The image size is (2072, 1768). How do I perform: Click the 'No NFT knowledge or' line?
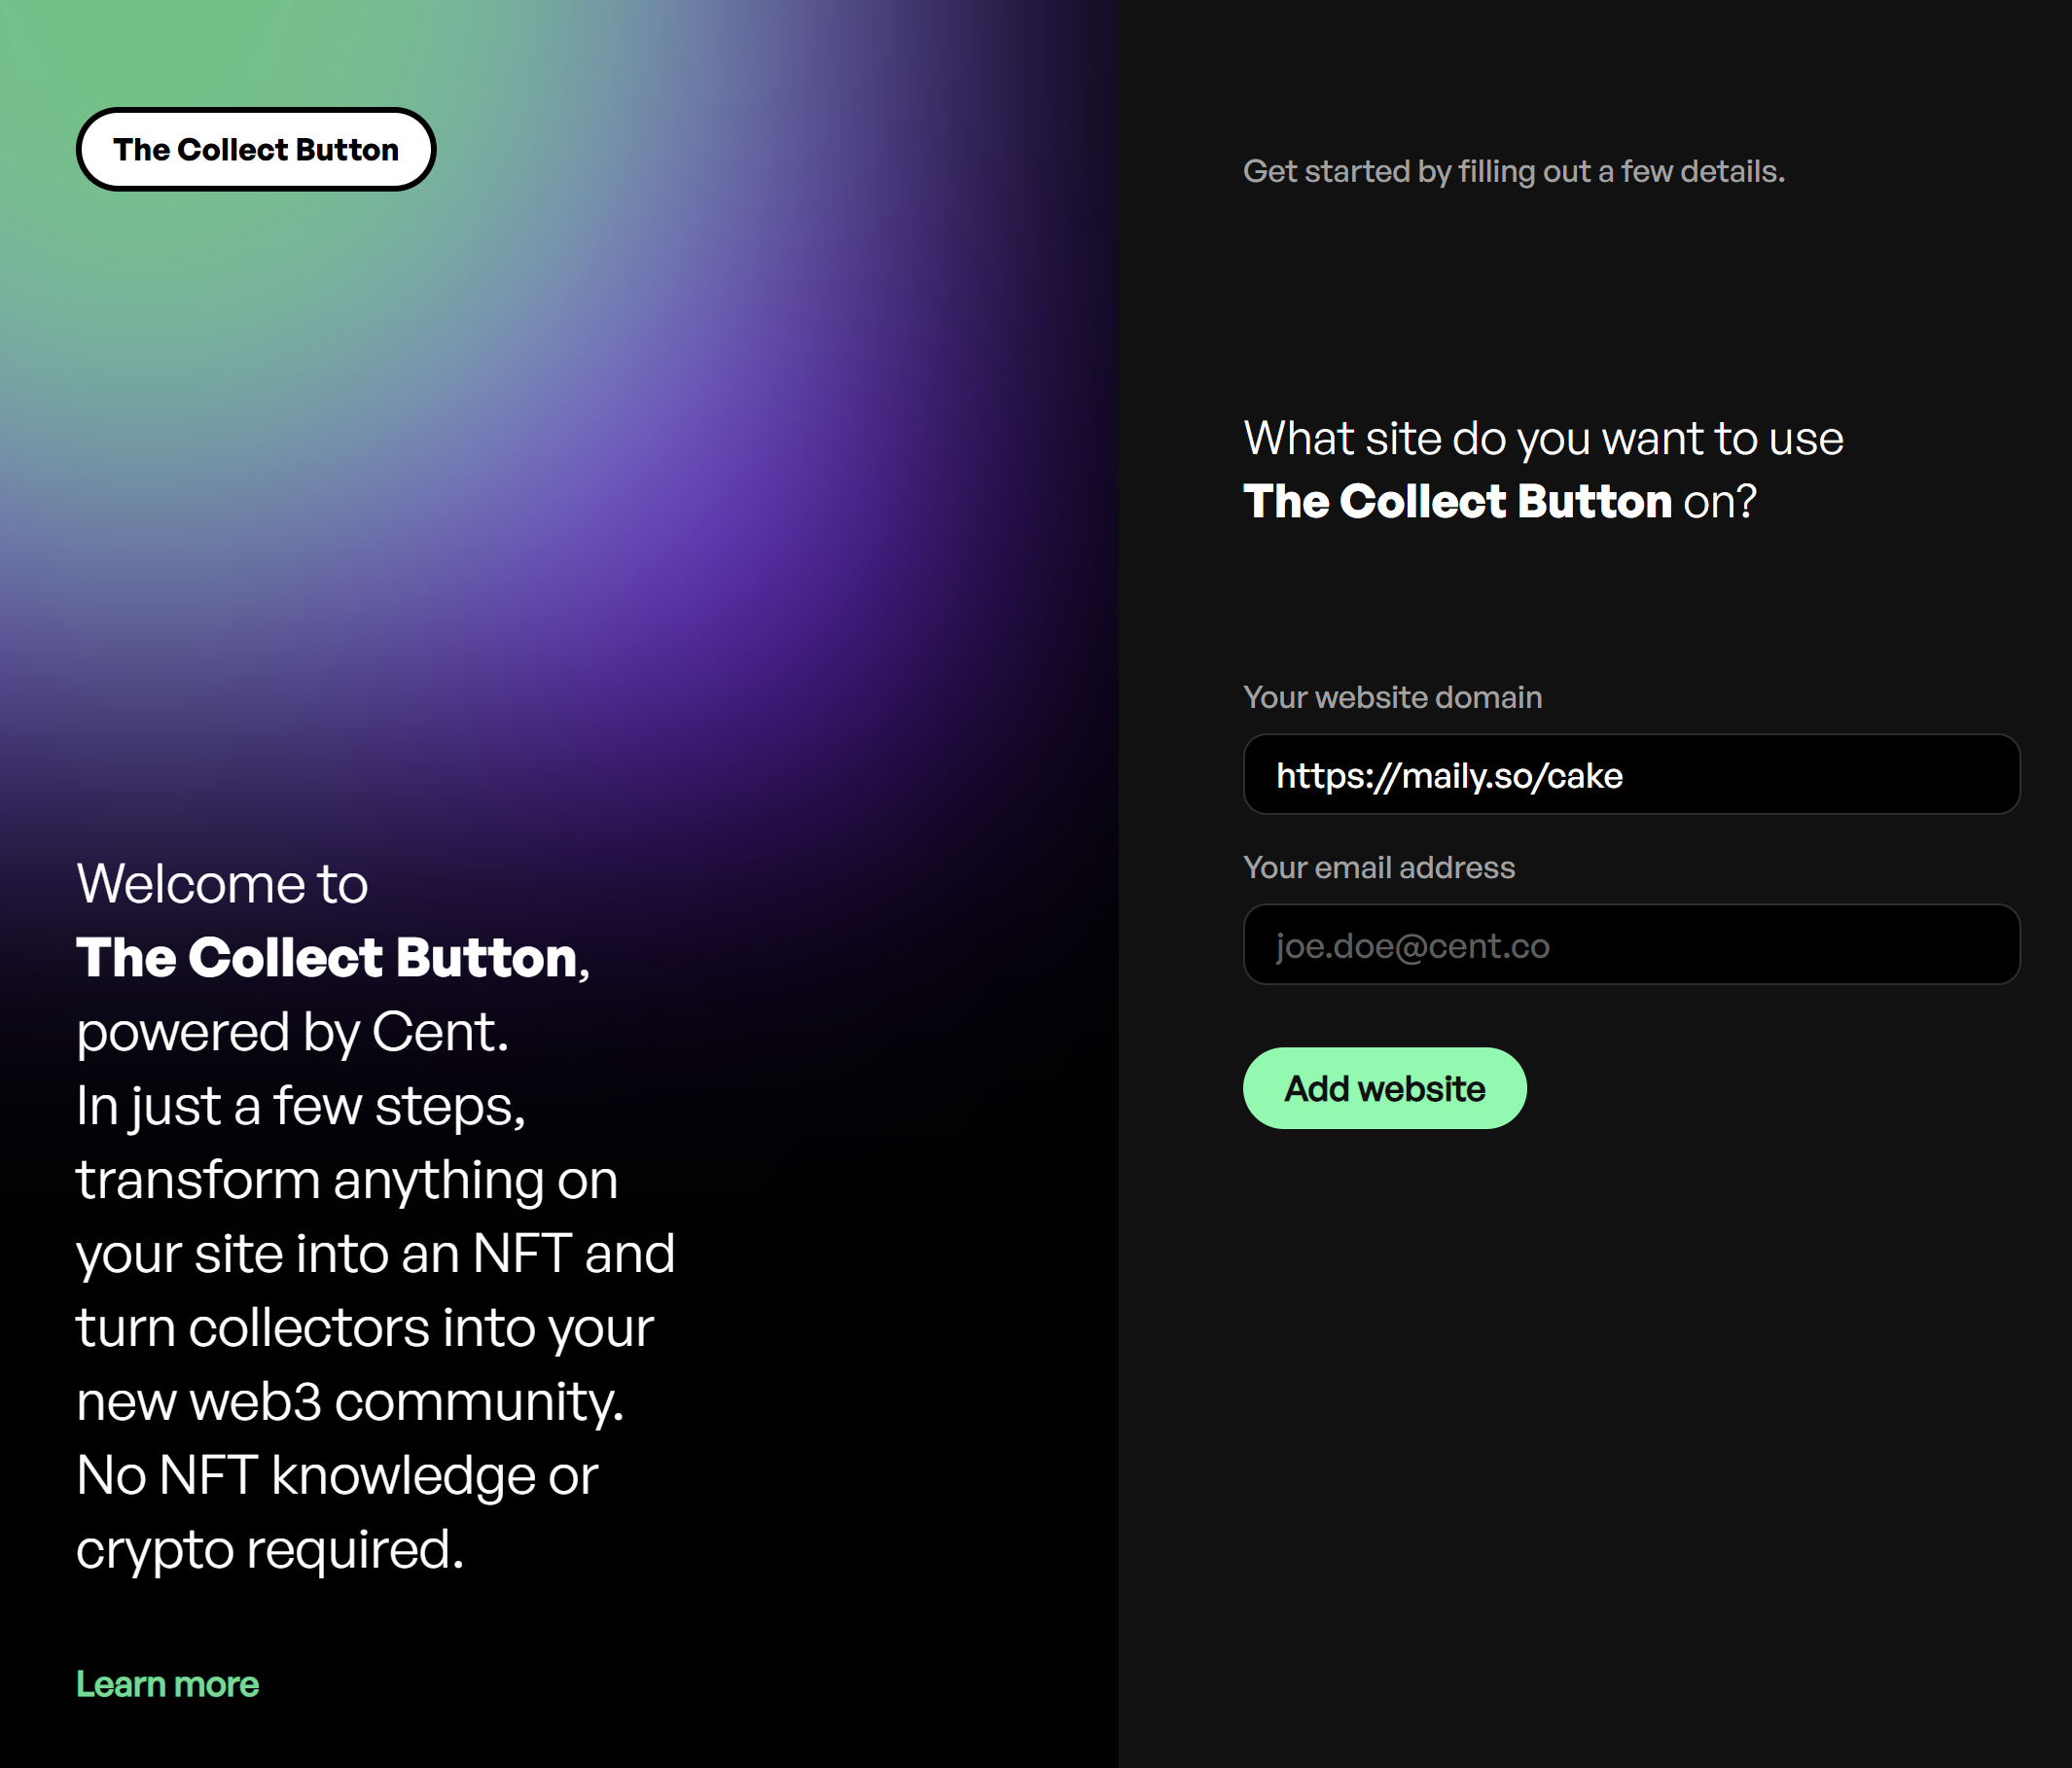pyautogui.click(x=337, y=1476)
